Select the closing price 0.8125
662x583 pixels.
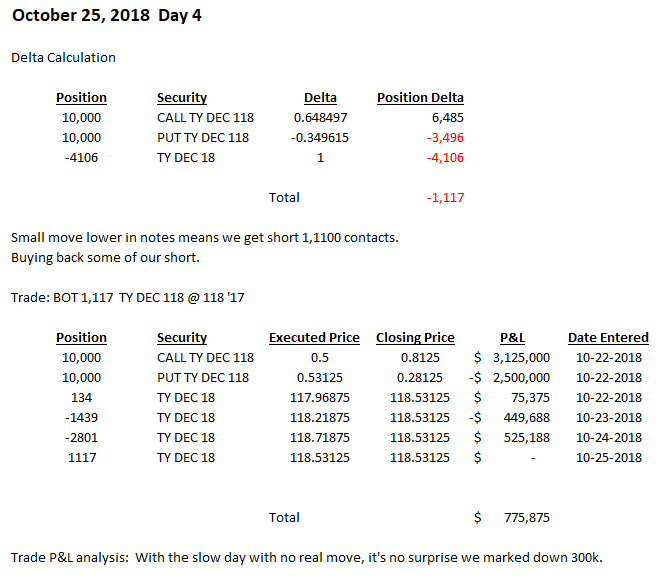coord(415,357)
